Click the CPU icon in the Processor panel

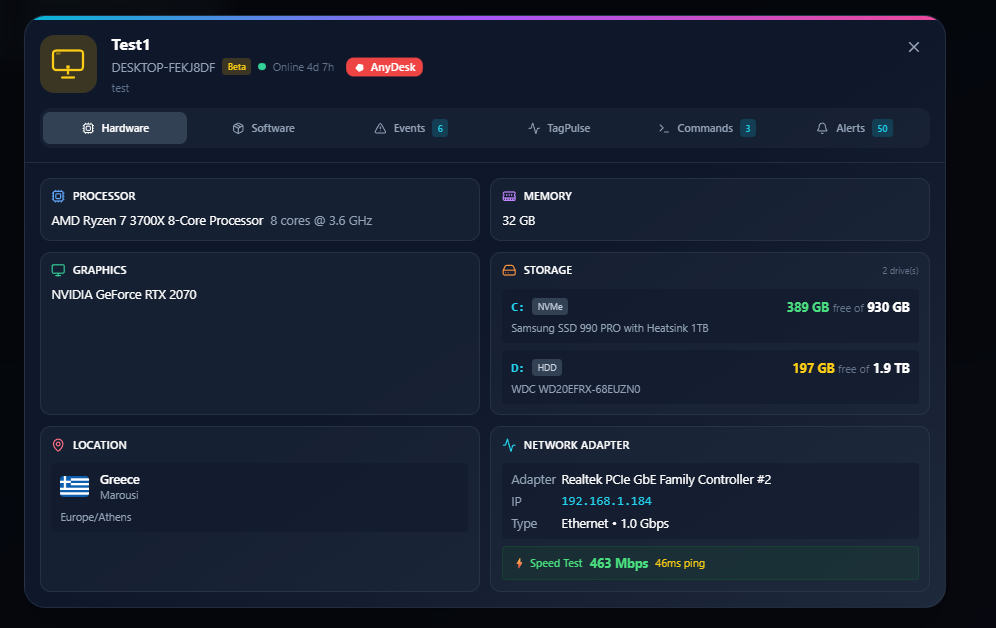coord(58,196)
